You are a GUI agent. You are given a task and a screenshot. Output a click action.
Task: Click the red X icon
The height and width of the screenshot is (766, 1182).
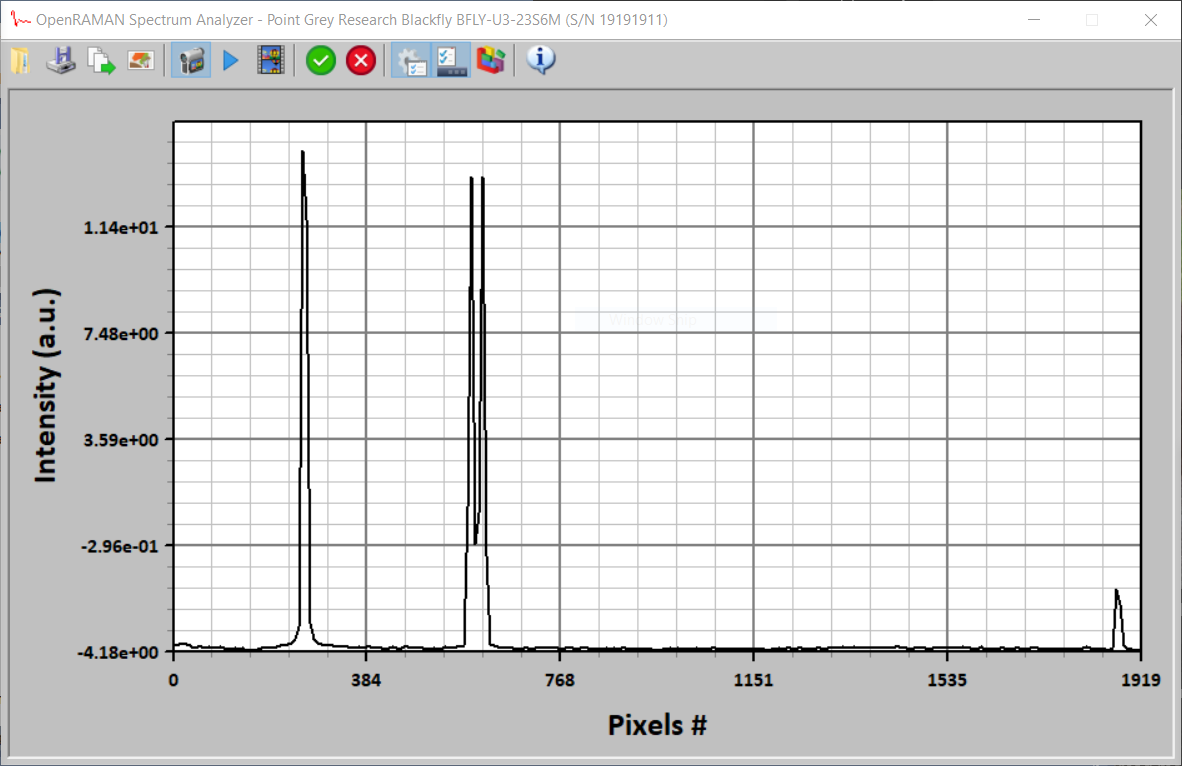click(361, 61)
